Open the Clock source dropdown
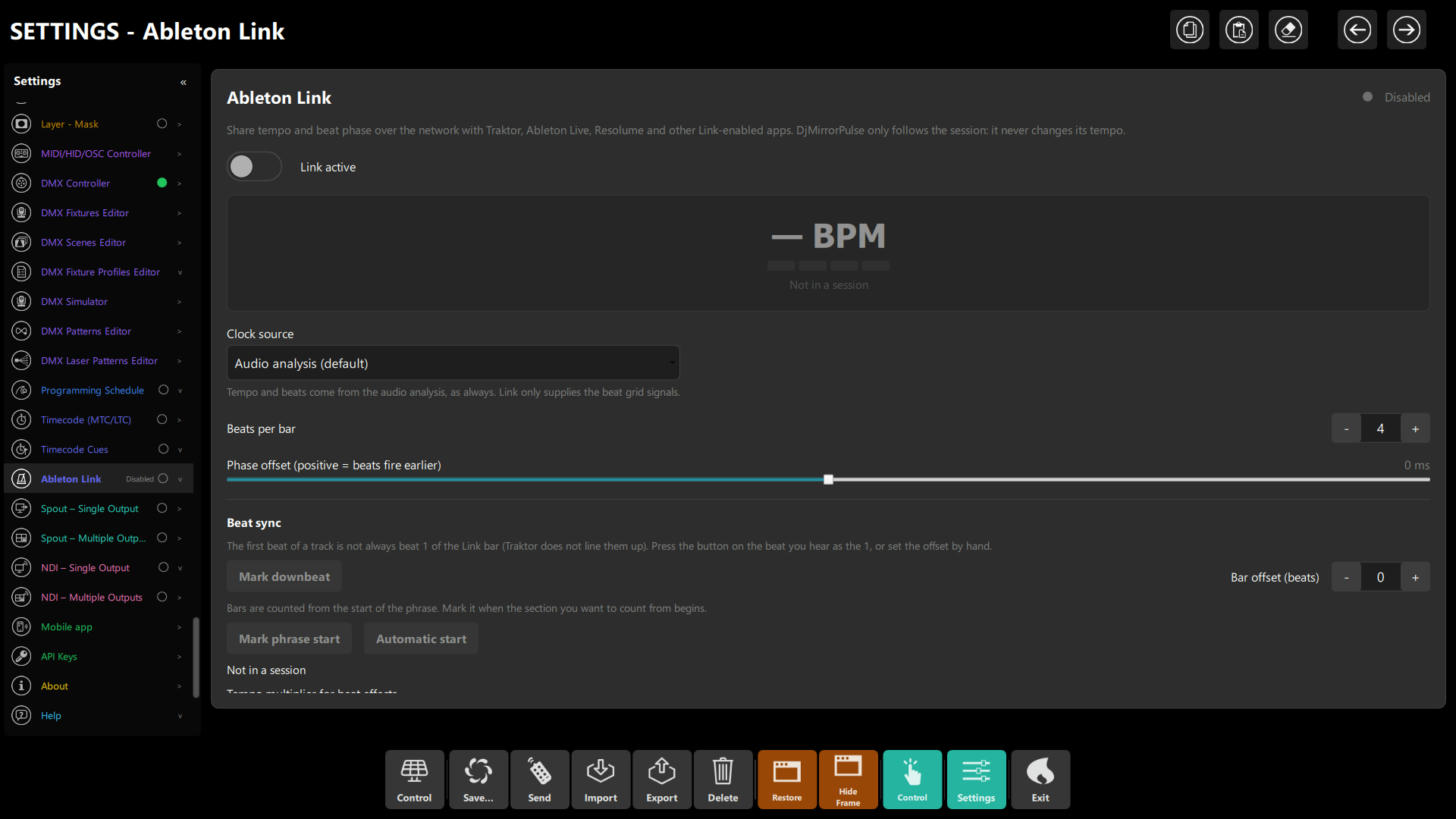This screenshot has width=1456, height=819. pos(453,363)
